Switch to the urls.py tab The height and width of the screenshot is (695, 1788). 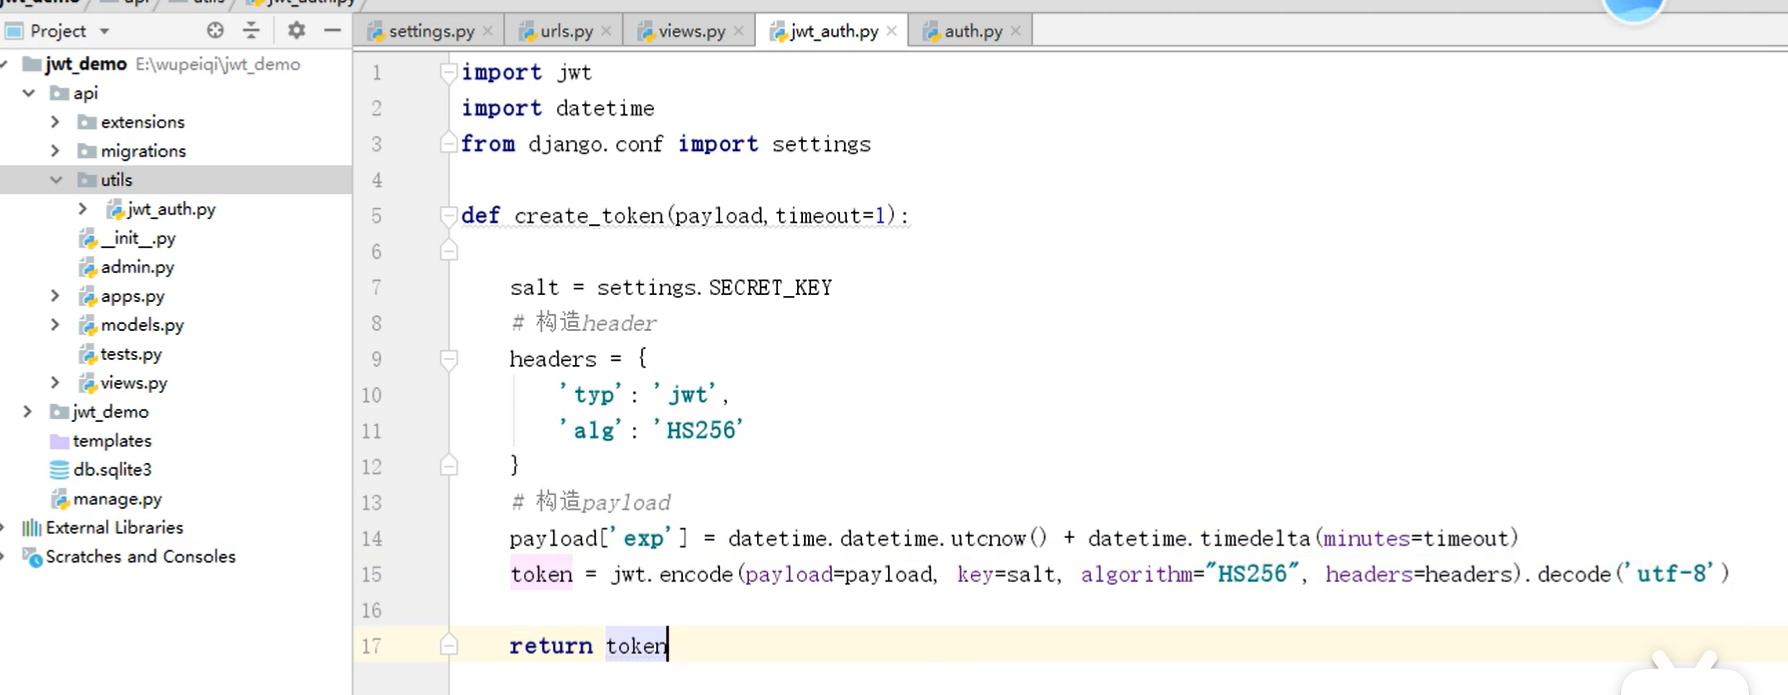pyautogui.click(x=566, y=31)
